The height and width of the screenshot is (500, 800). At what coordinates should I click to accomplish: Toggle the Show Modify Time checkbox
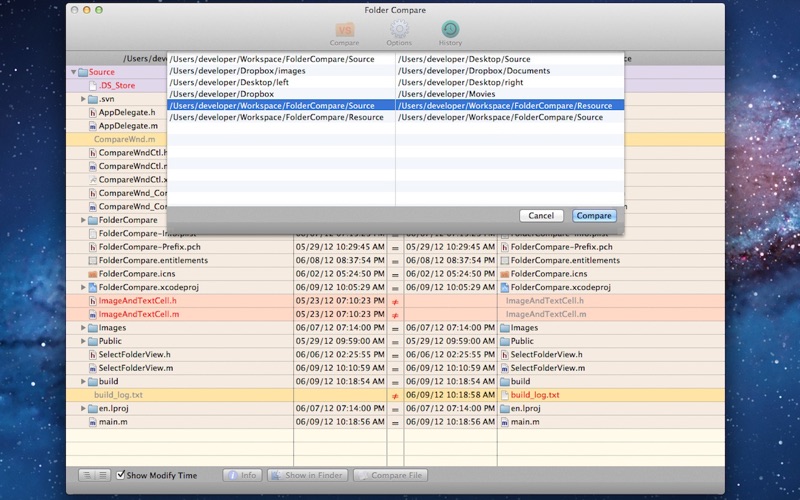[121, 475]
